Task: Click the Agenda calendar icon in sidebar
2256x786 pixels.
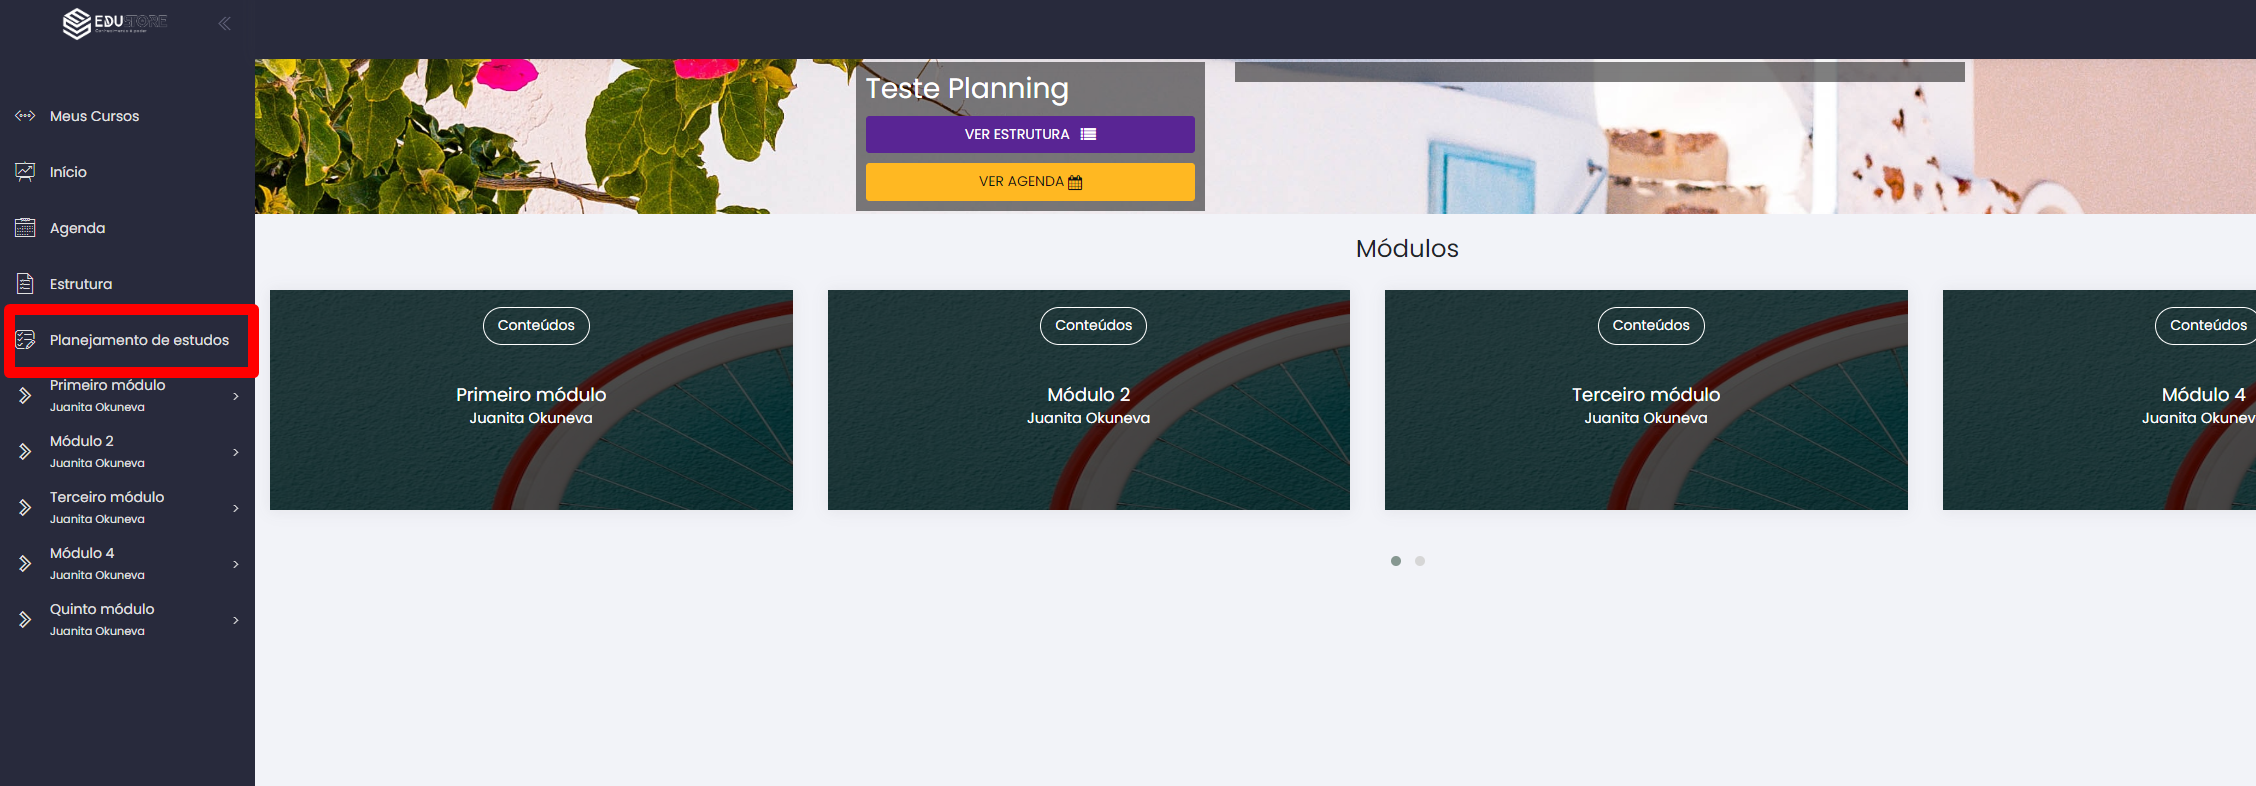Action: point(25,228)
